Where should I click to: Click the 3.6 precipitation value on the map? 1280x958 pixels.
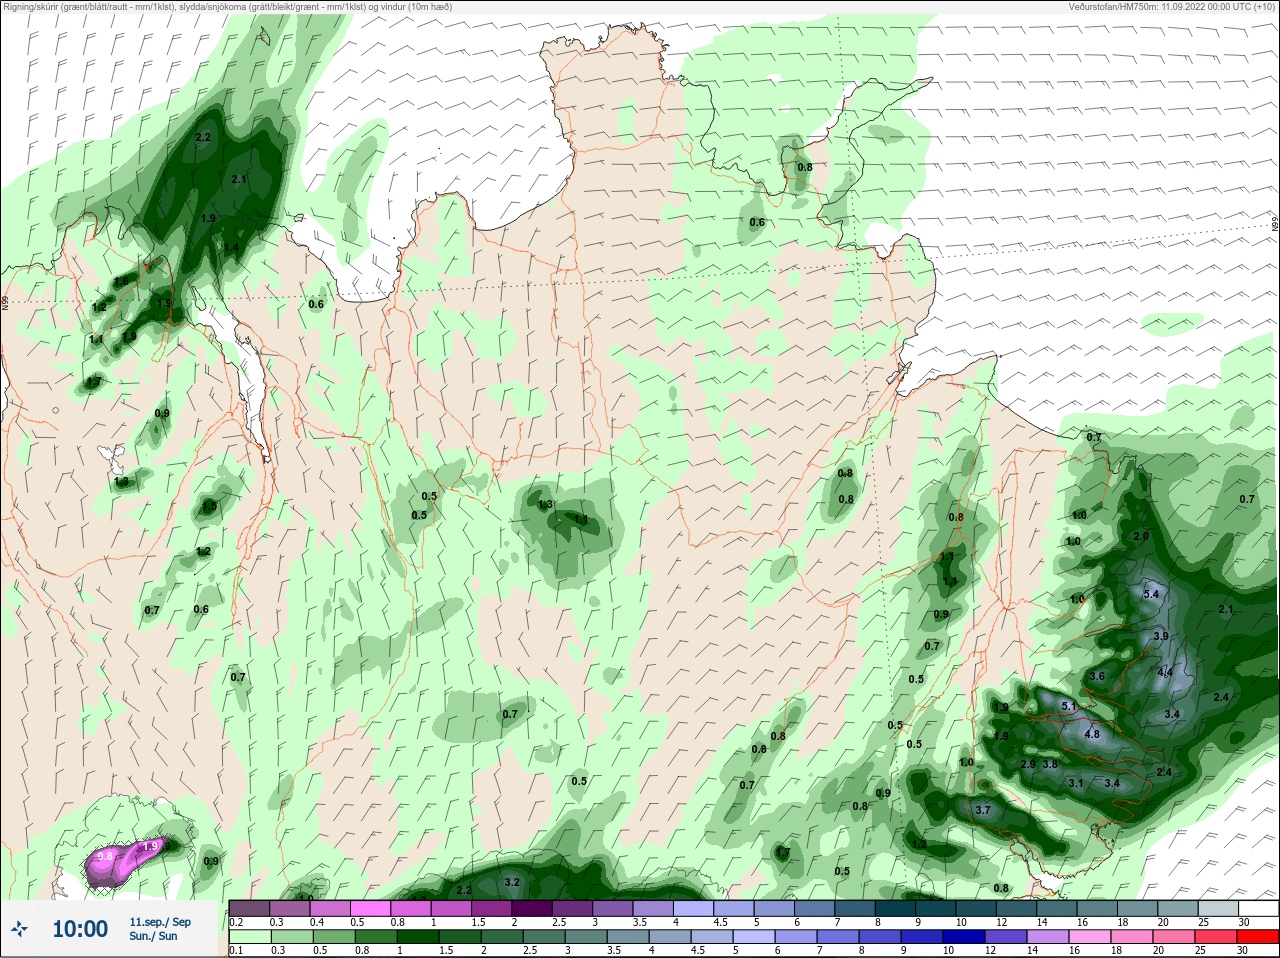(x=1097, y=676)
